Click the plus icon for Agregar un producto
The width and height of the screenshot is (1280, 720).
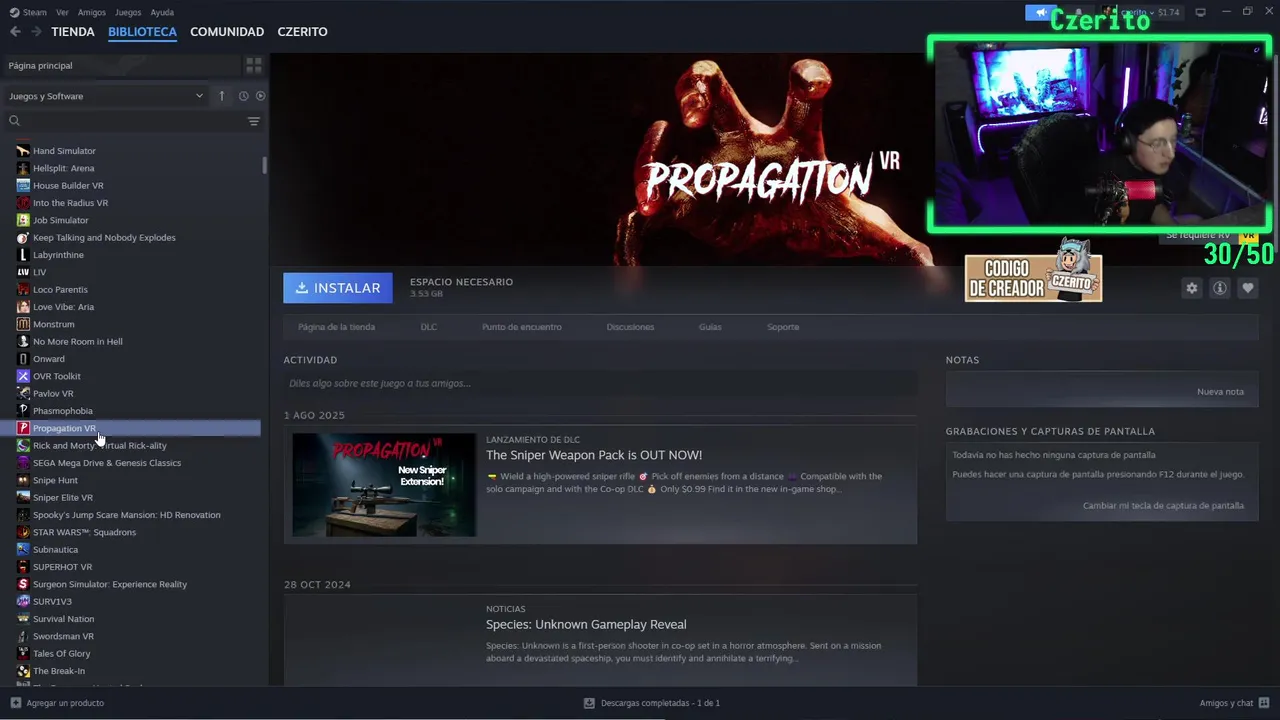pos(15,703)
